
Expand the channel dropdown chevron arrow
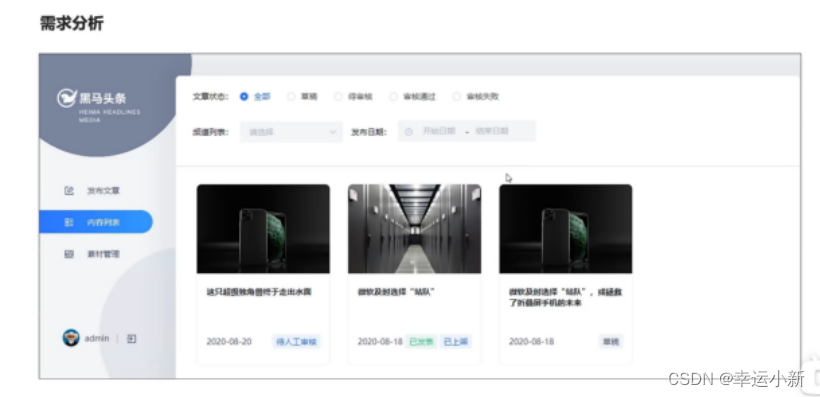(333, 132)
